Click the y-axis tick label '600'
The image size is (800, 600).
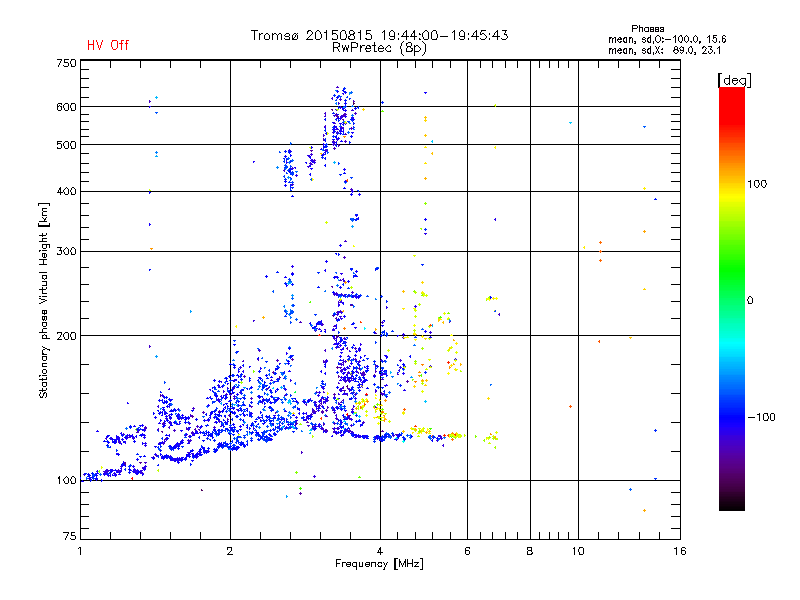(x=66, y=107)
